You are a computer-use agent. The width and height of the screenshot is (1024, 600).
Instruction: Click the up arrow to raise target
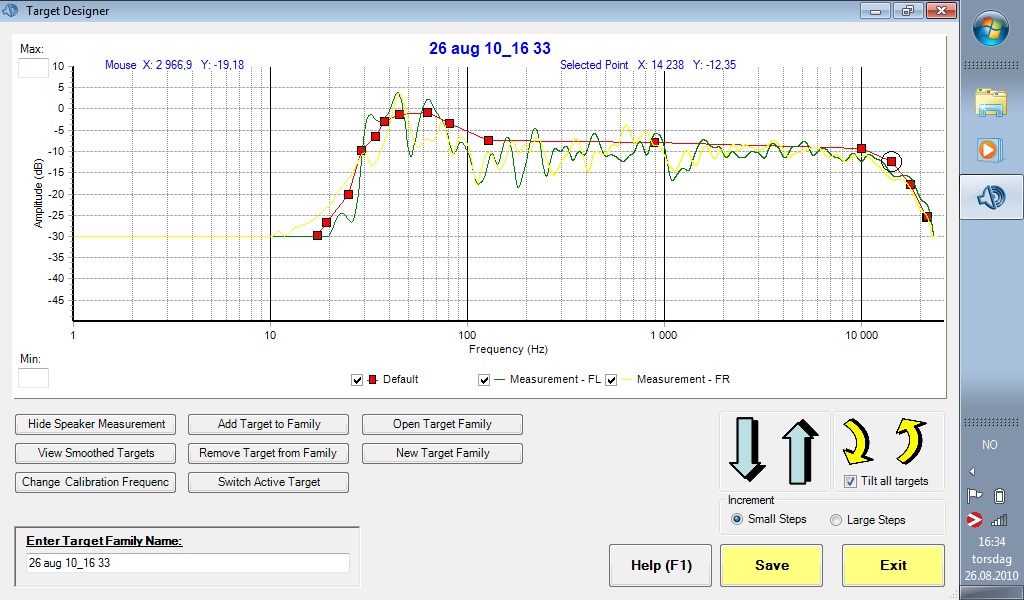(x=800, y=450)
